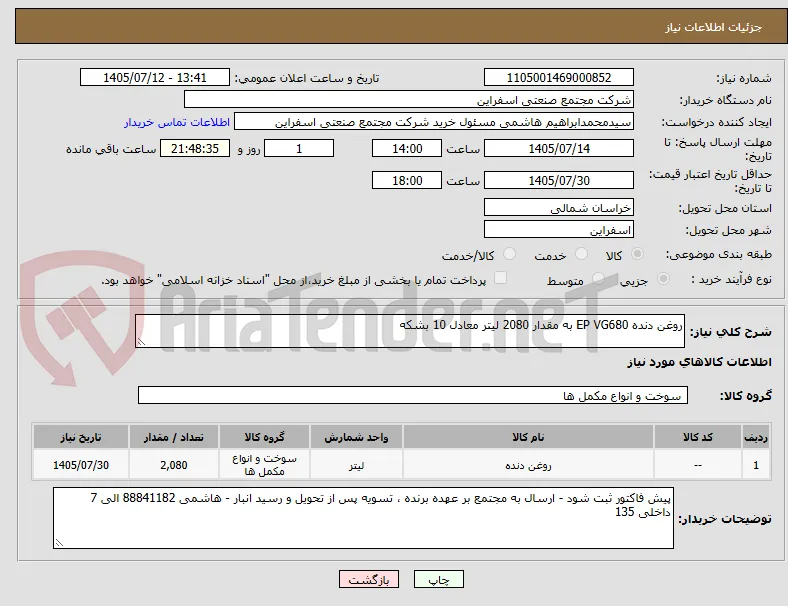
Task: Click the بازگشت (back) button
Action: [369, 579]
